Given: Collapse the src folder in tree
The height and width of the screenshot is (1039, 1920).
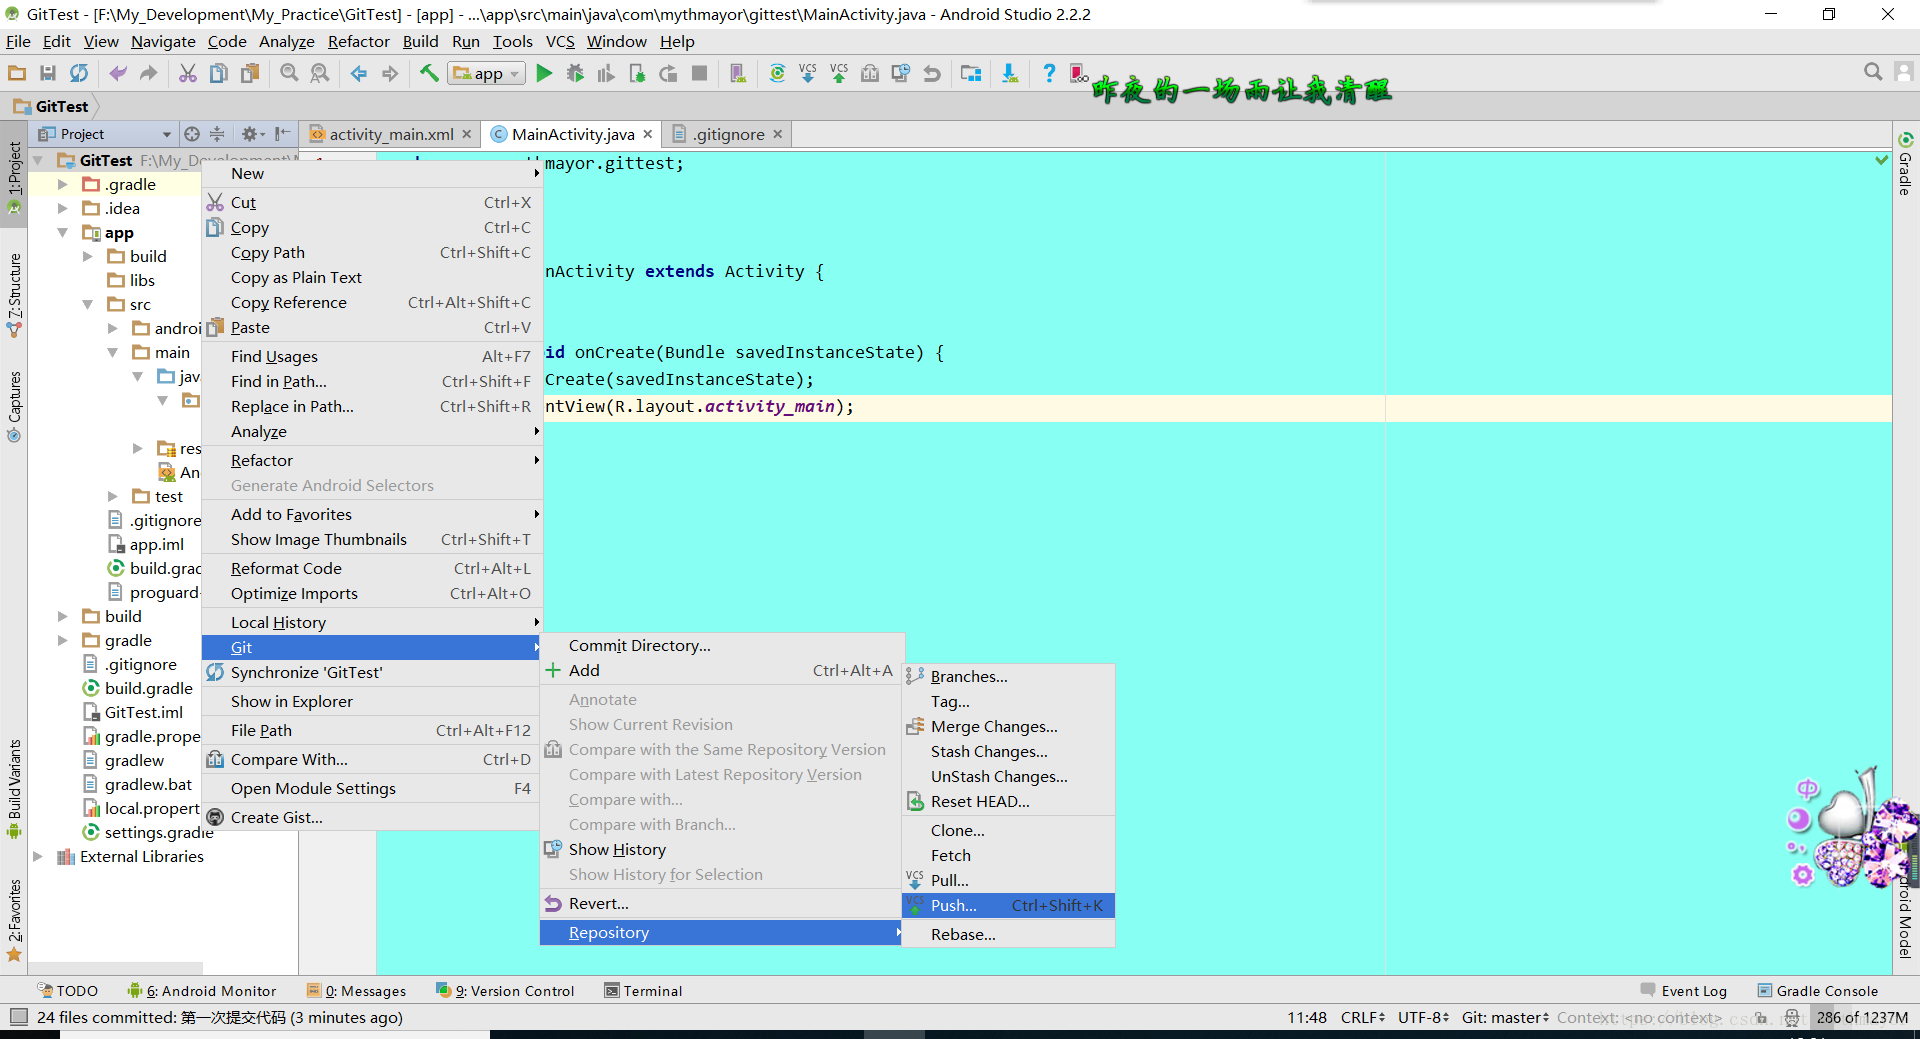Looking at the screenshot, I should pyautogui.click(x=87, y=304).
